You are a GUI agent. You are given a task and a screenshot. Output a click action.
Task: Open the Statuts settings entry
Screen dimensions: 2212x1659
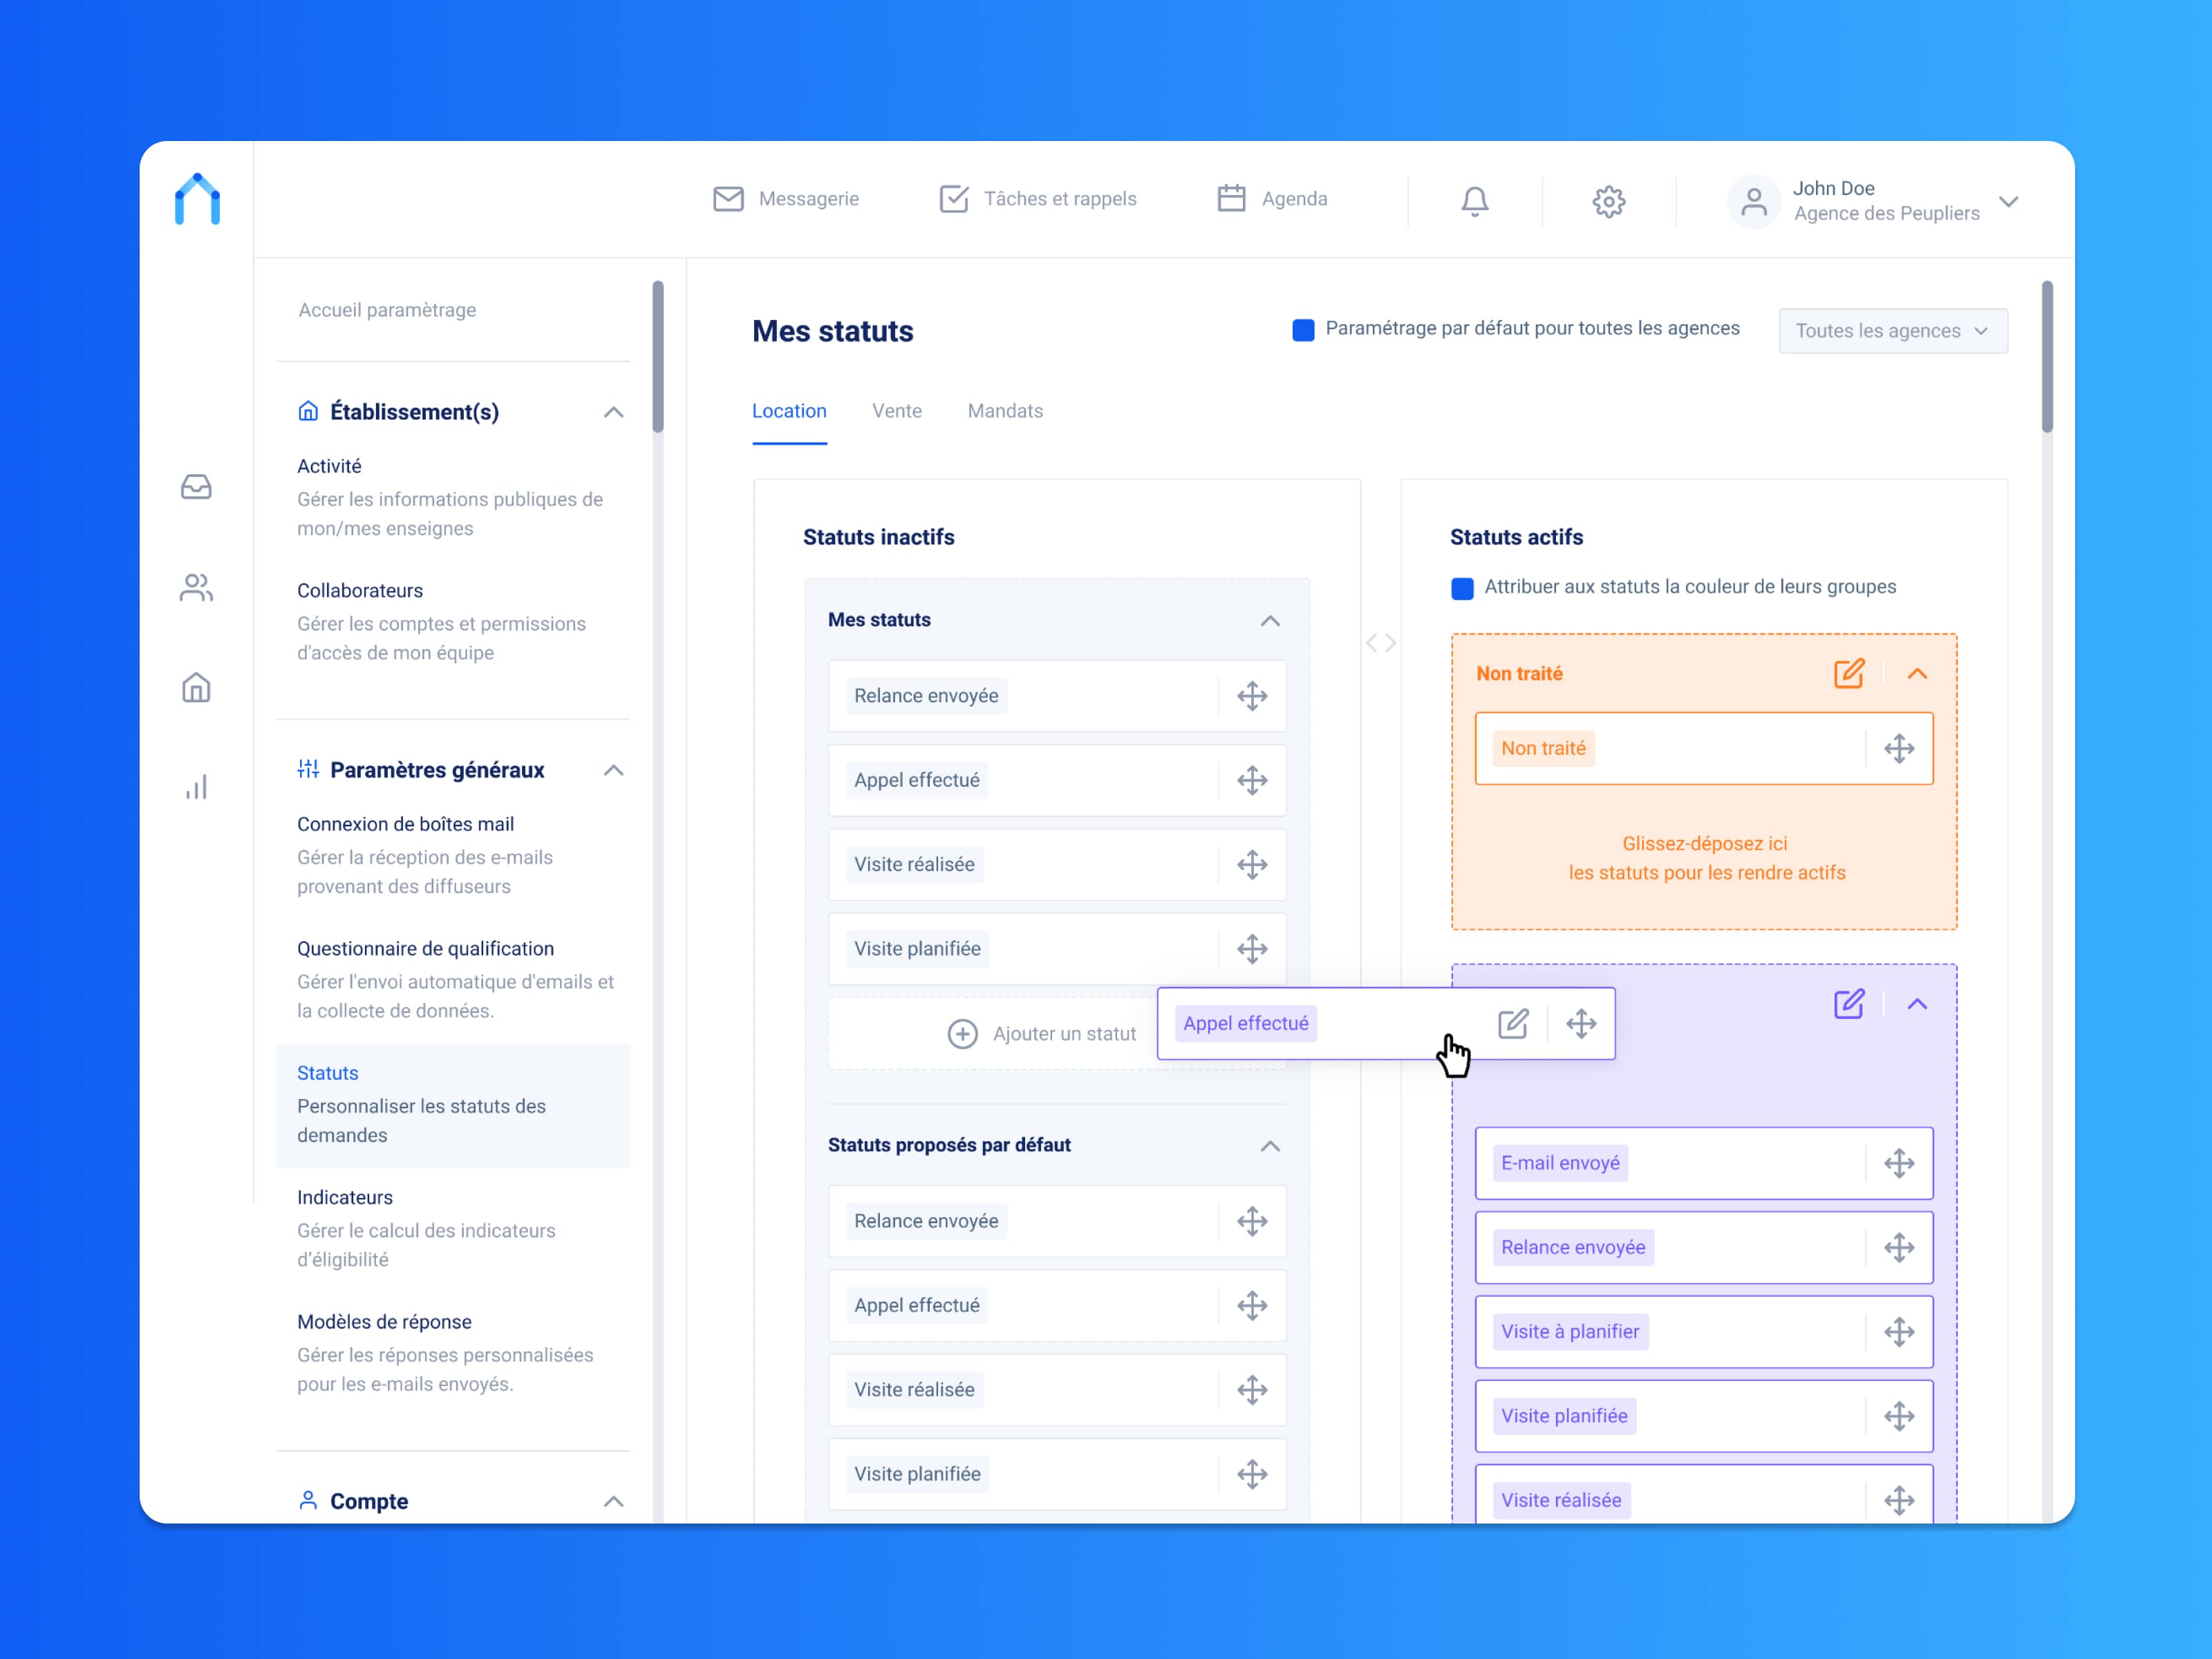point(453,1105)
